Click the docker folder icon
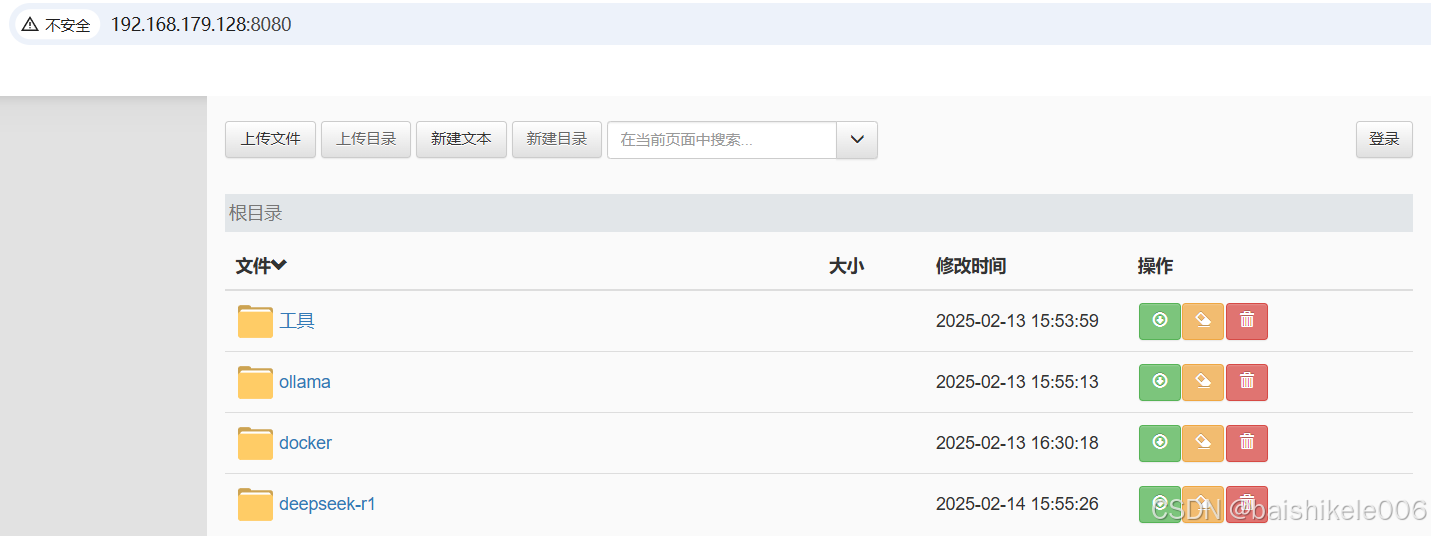Viewport: 1431px width, 536px height. tap(255, 443)
